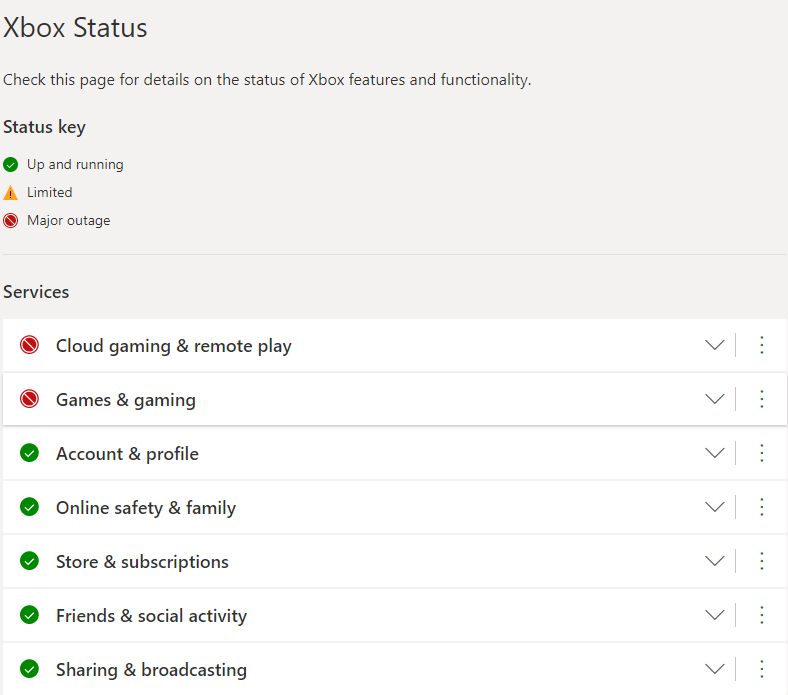This screenshot has height=695, width=788.
Task: Click the Xbox Status page title
Action: pos(75,28)
